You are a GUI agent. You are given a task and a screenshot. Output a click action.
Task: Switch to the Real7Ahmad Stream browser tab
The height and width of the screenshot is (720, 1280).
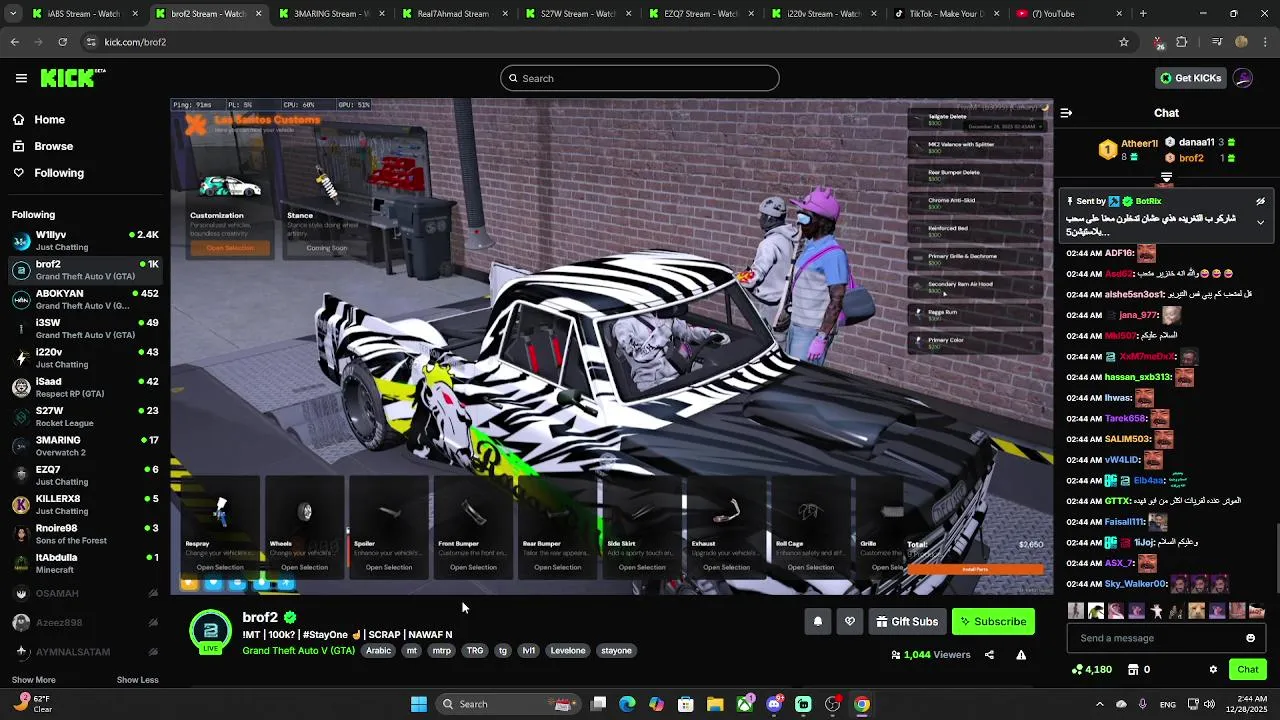pyautogui.click(x=456, y=14)
